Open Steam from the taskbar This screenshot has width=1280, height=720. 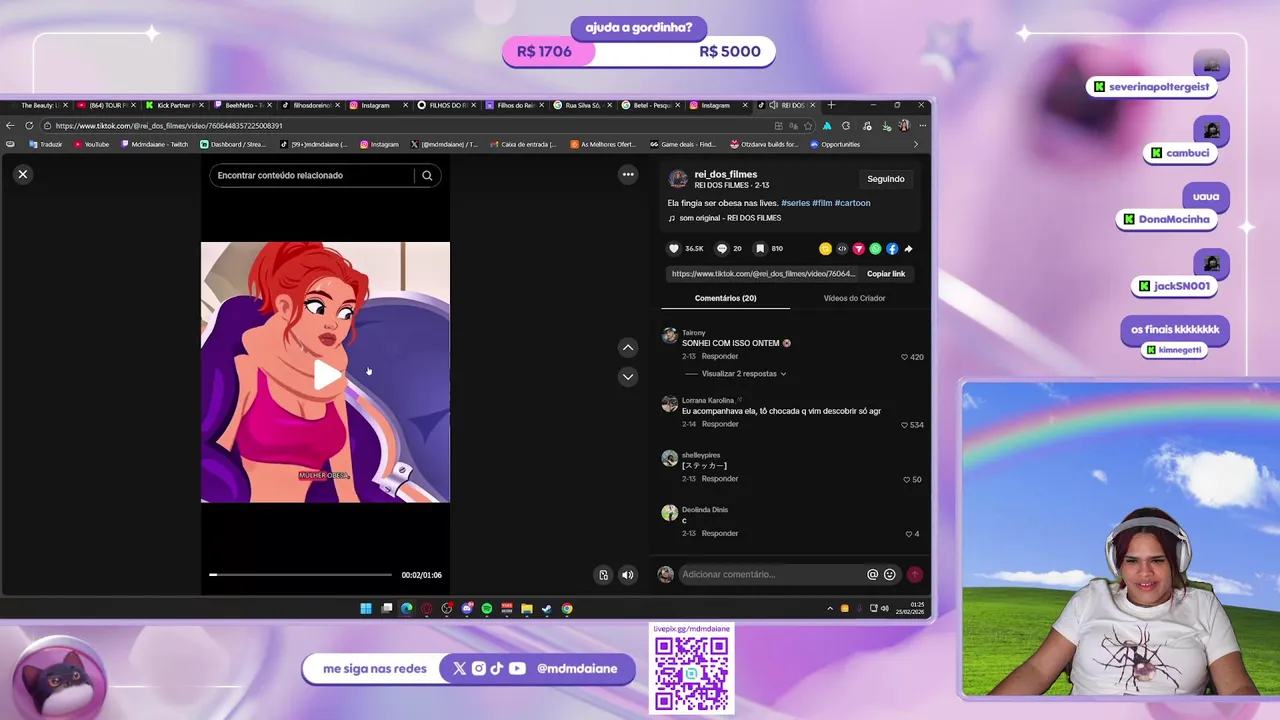pos(547,608)
